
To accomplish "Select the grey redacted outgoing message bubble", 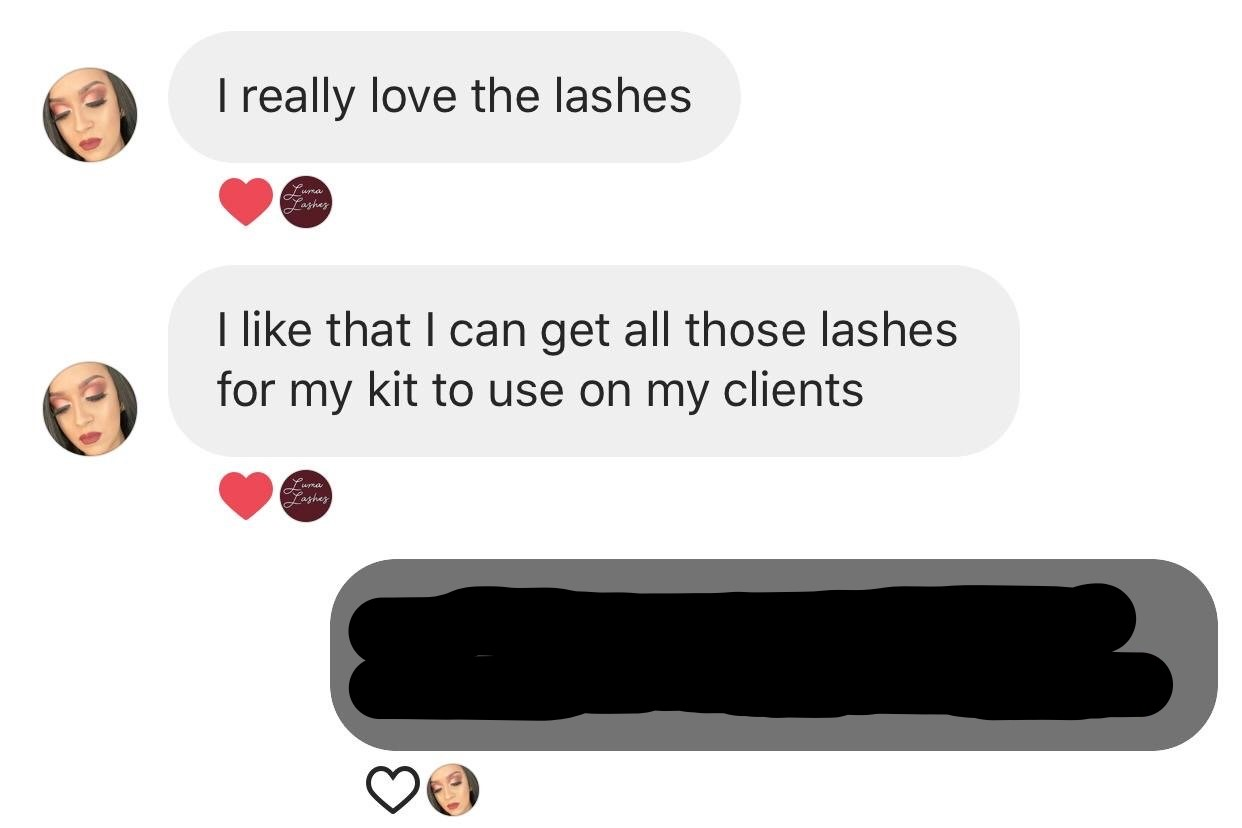I will [x=774, y=654].
